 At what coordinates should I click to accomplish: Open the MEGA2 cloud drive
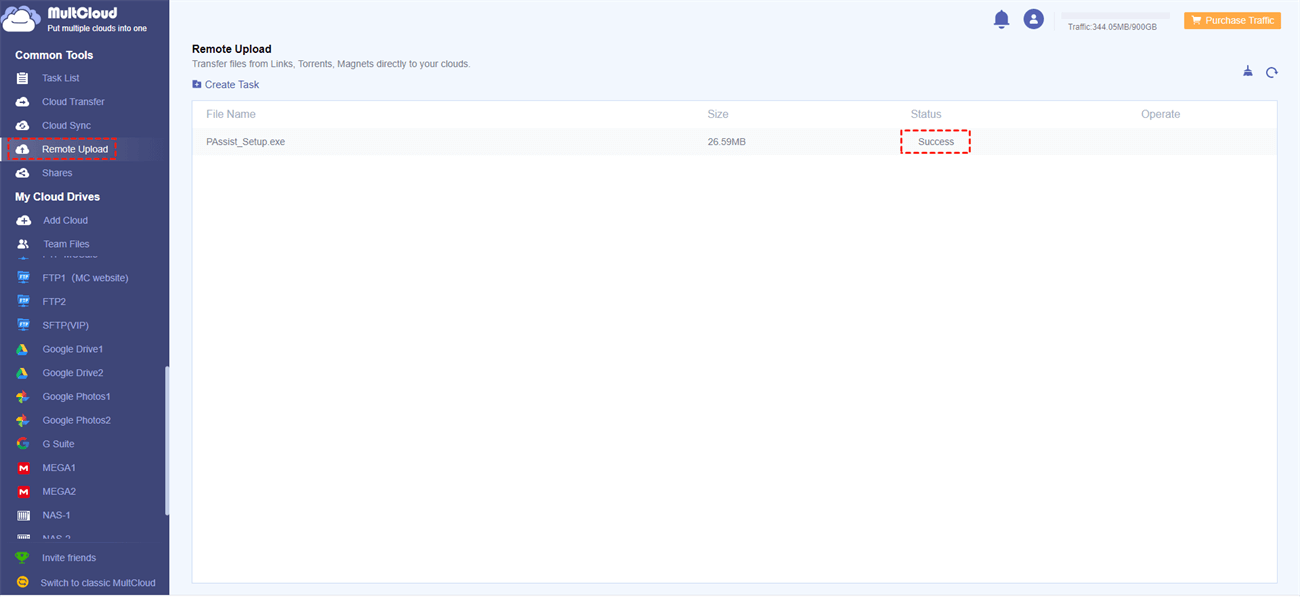[x=58, y=491]
